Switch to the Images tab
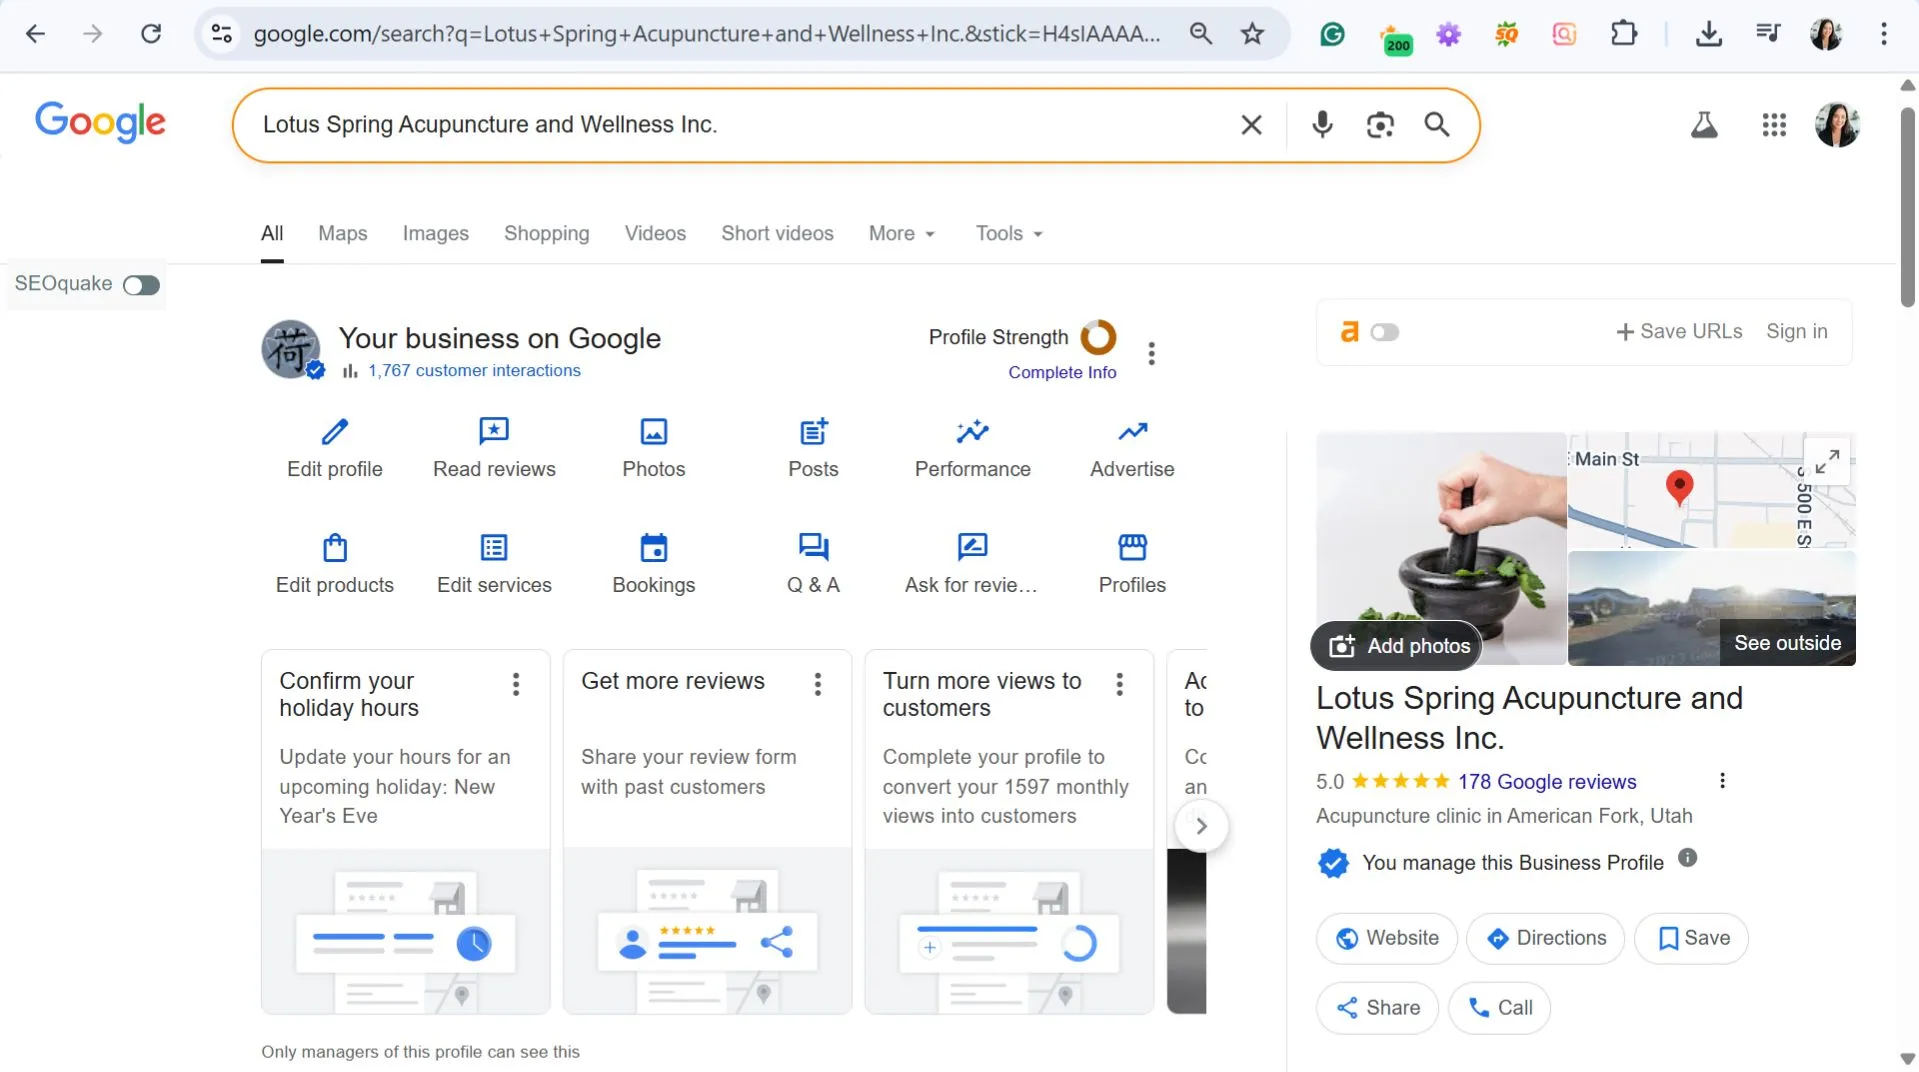Image resolution: width=1919 pixels, height=1072 pixels. pyautogui.click(x=435, y=233)
